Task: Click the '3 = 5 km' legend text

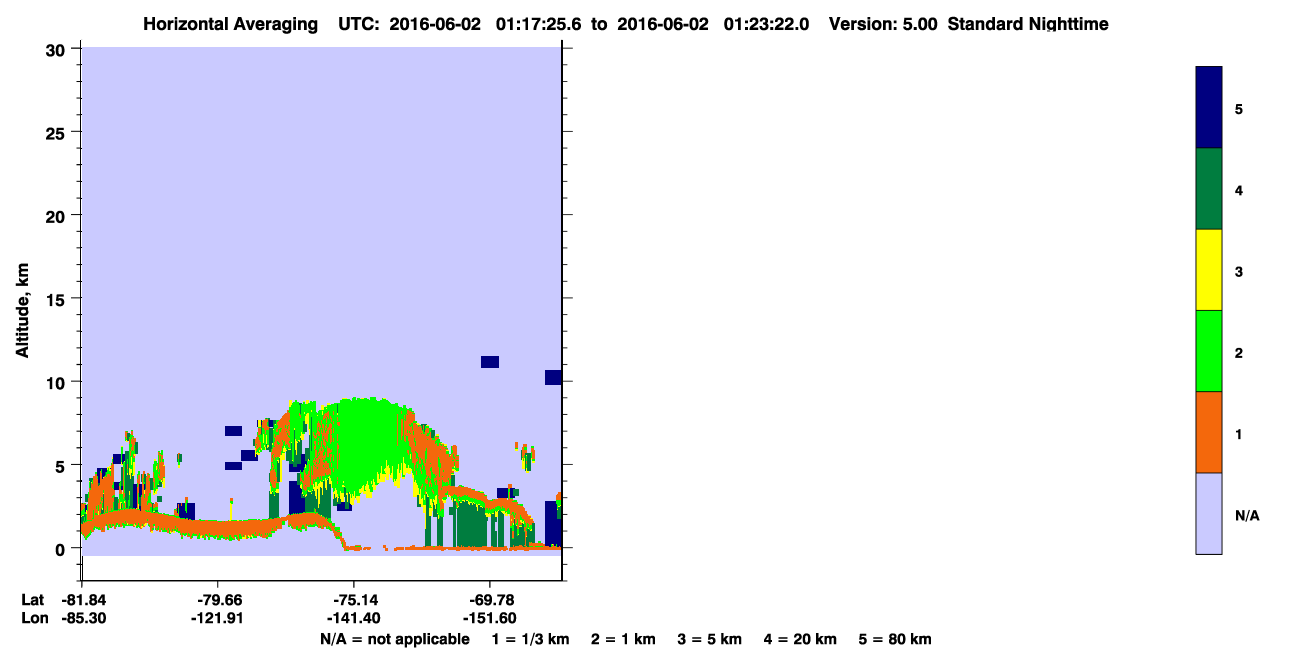Action: (710, 639)
